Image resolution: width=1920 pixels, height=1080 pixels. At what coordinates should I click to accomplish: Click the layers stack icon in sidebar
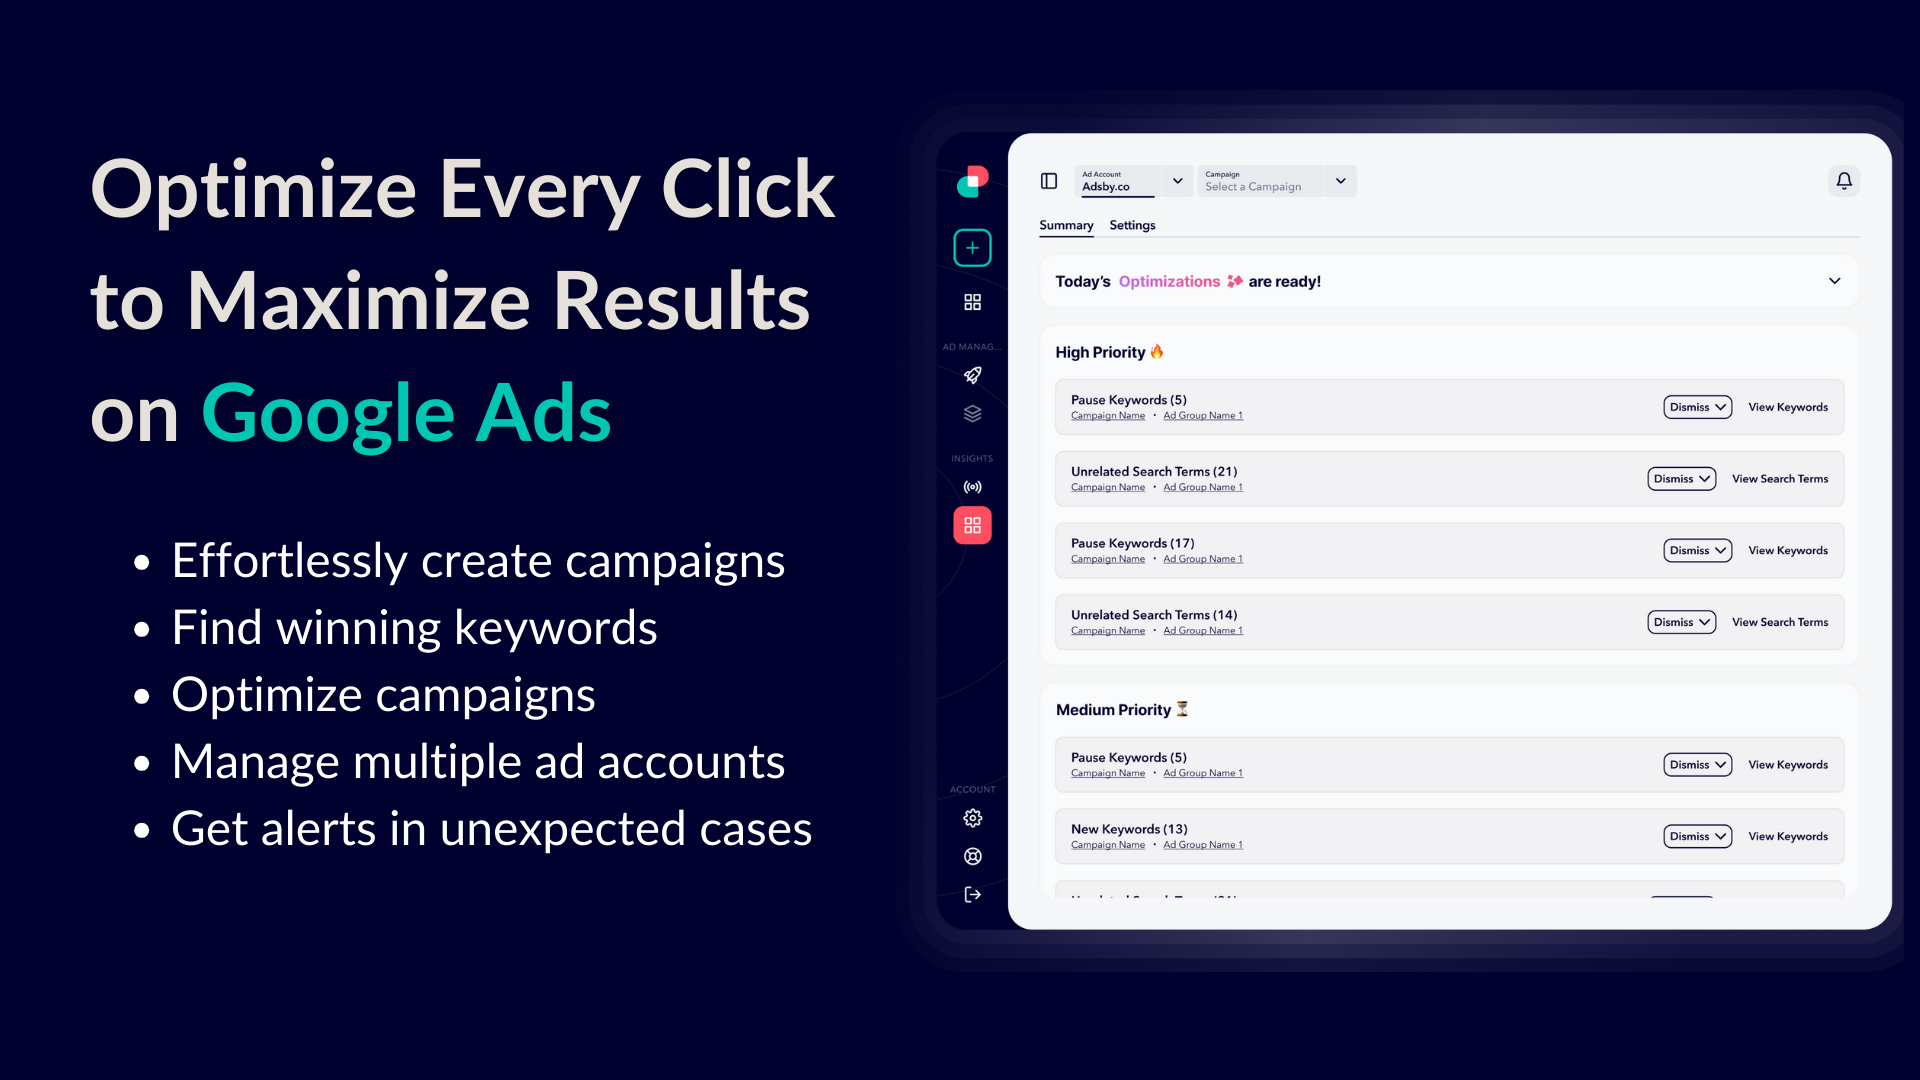coord(973,413)
